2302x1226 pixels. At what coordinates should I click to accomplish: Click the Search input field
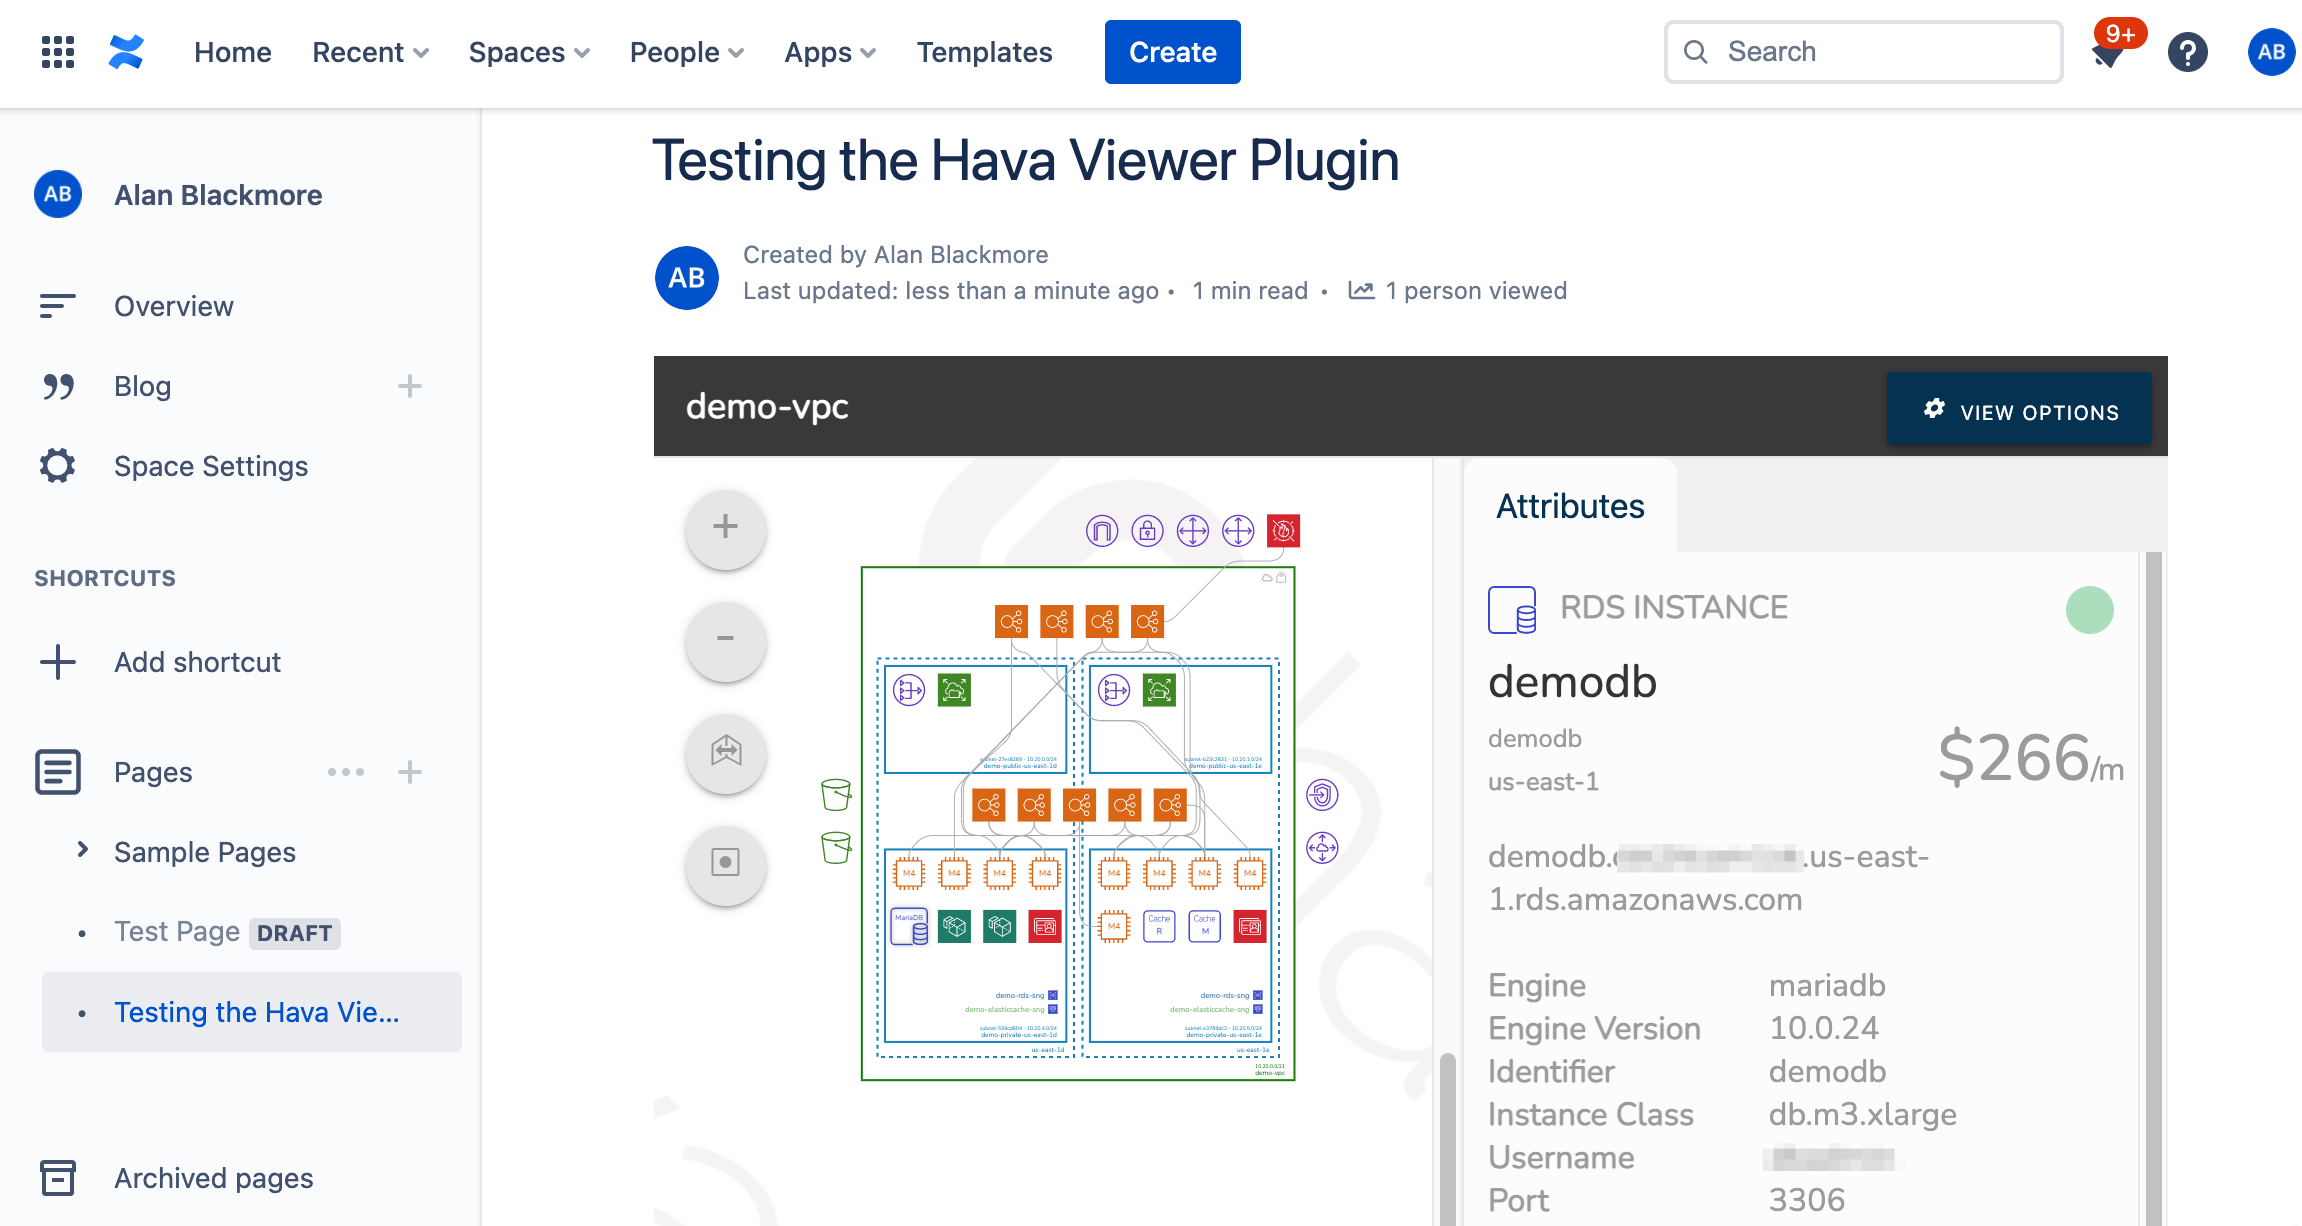(x=1863, y=52)
